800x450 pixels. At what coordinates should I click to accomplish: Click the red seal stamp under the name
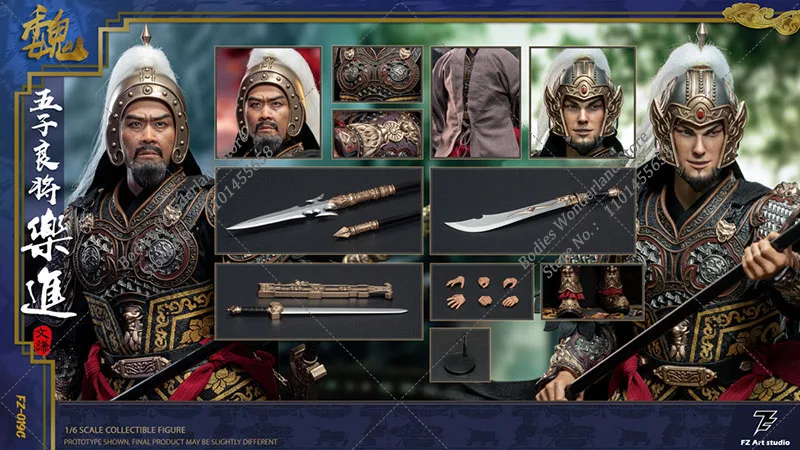[x=42, y=341]
